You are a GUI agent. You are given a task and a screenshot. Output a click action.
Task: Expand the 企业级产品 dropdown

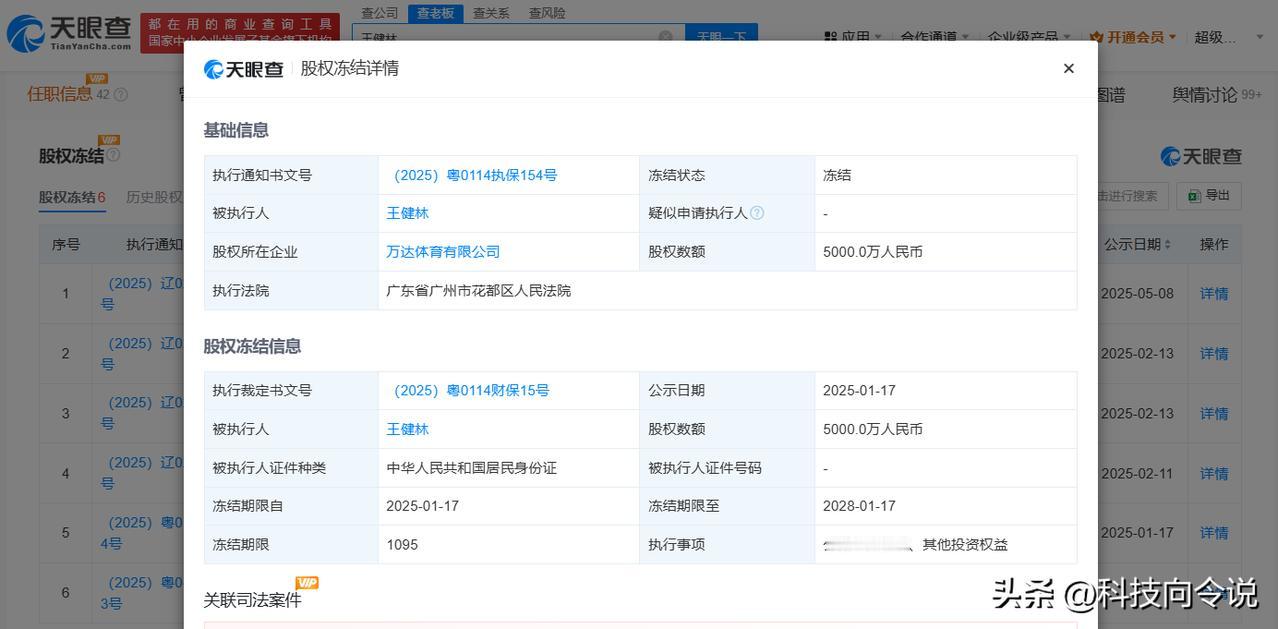pos(1029,37)
